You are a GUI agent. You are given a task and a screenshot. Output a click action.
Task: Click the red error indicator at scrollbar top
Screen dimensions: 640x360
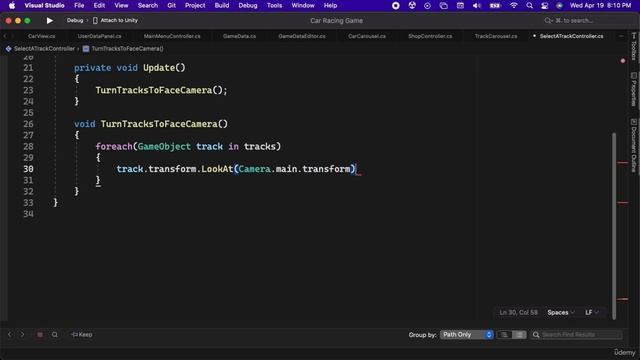[623, 61]
